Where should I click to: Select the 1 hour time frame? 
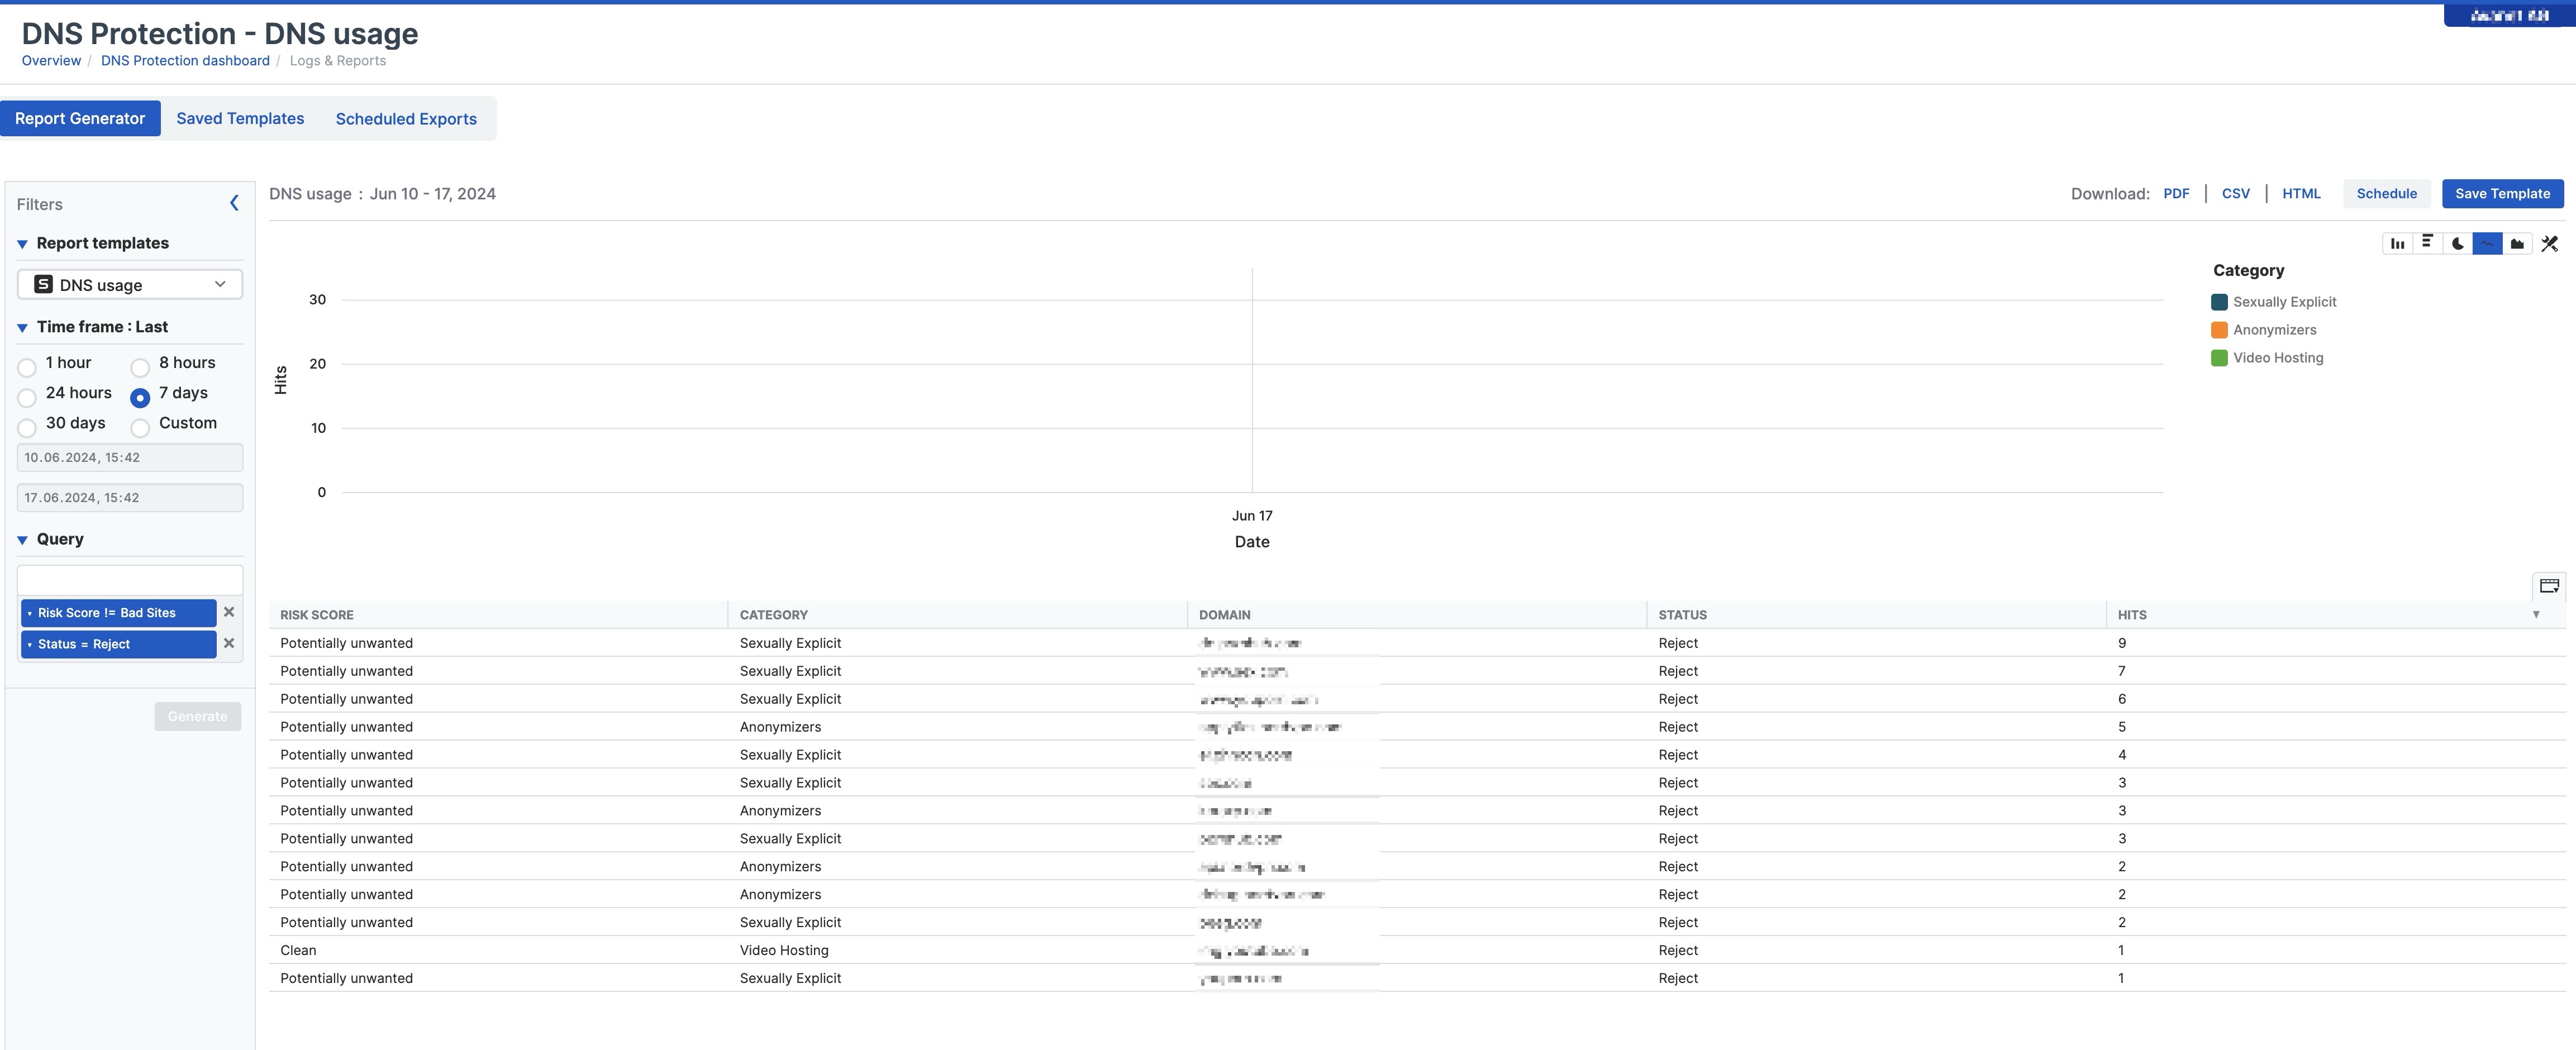coord(27,367)
